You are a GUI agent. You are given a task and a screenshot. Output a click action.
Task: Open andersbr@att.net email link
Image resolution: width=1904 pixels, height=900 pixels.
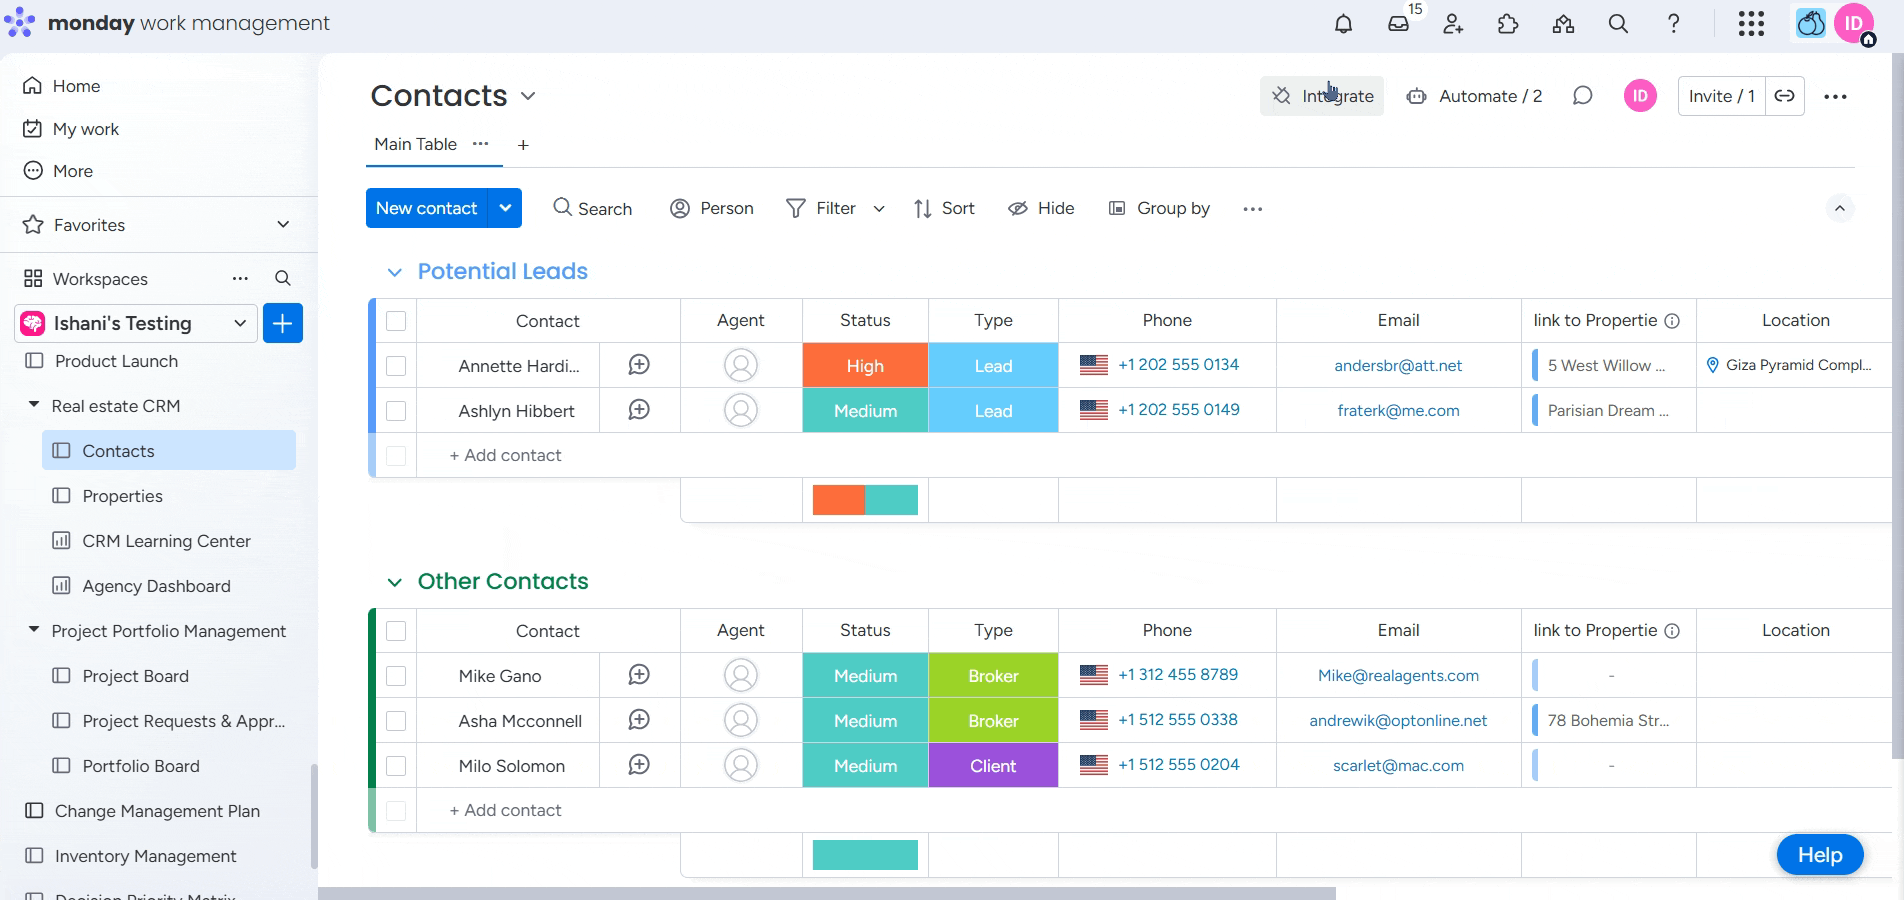[x=1398, y=365]
